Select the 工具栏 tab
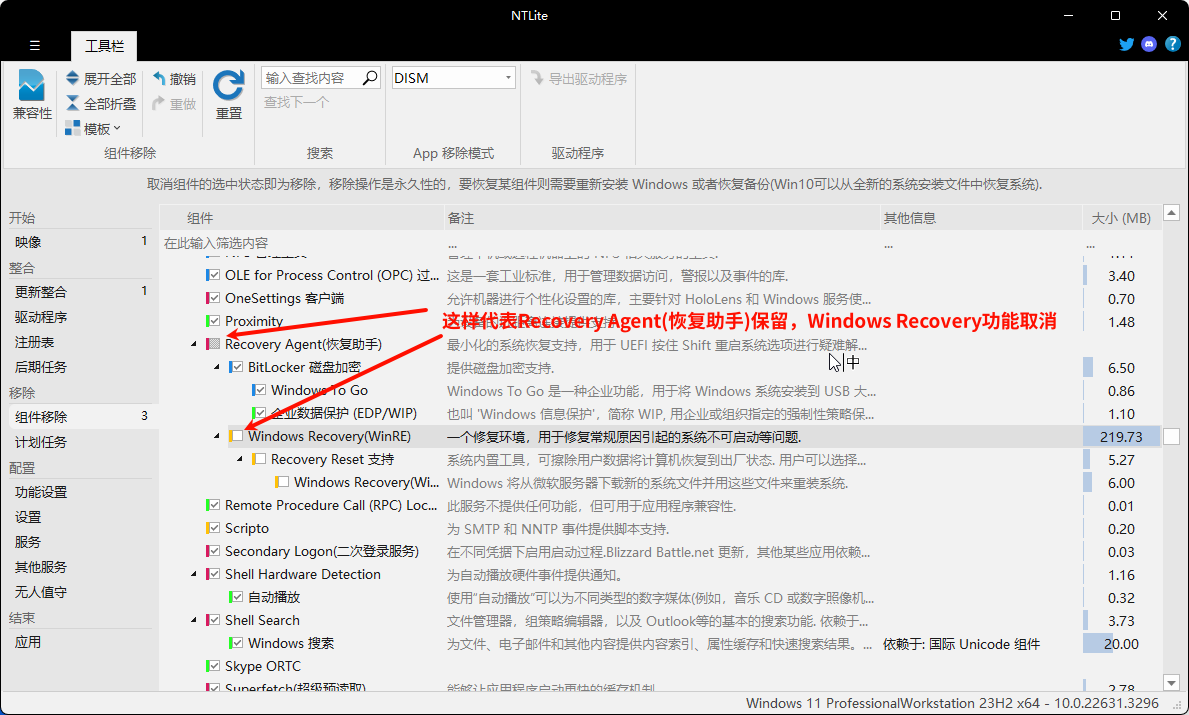 tap(104, 45)
